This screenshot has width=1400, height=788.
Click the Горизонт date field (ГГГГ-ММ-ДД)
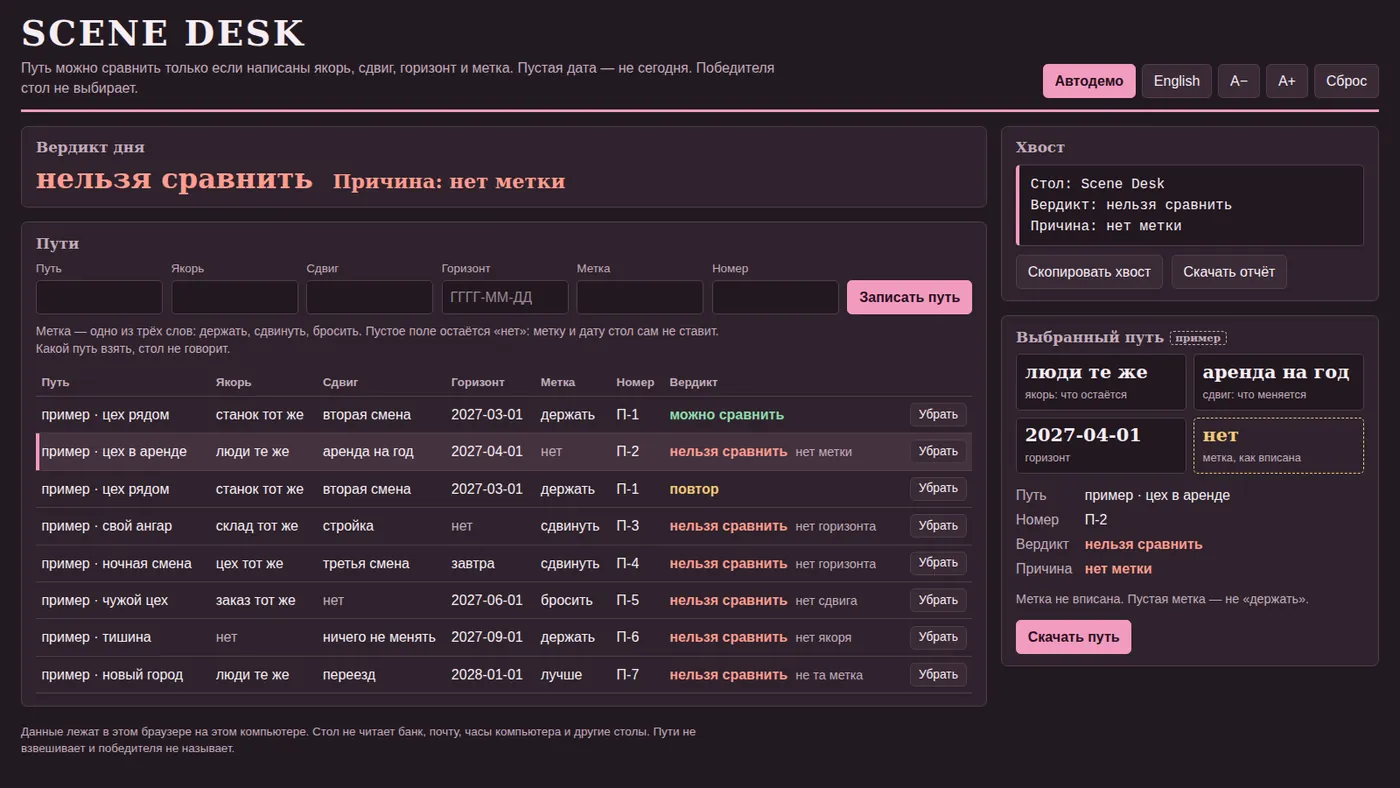505,297
